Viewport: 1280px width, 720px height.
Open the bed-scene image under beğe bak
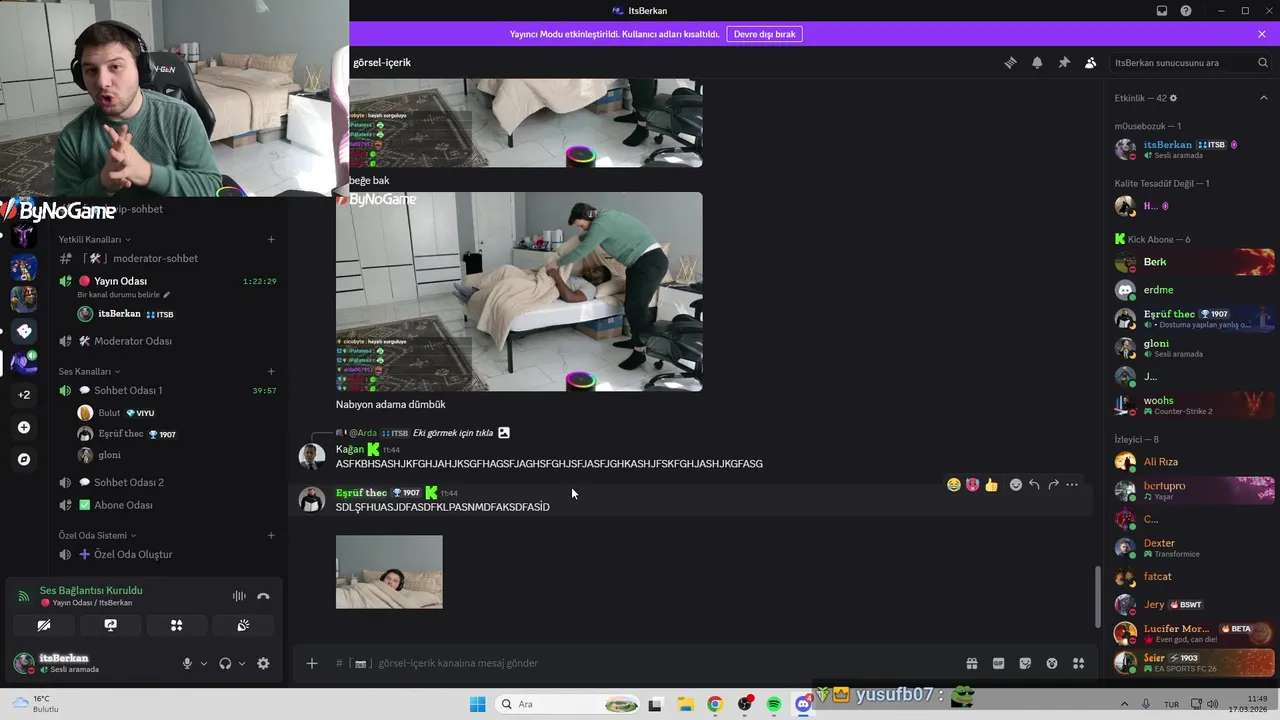click(x=519, y=291)
